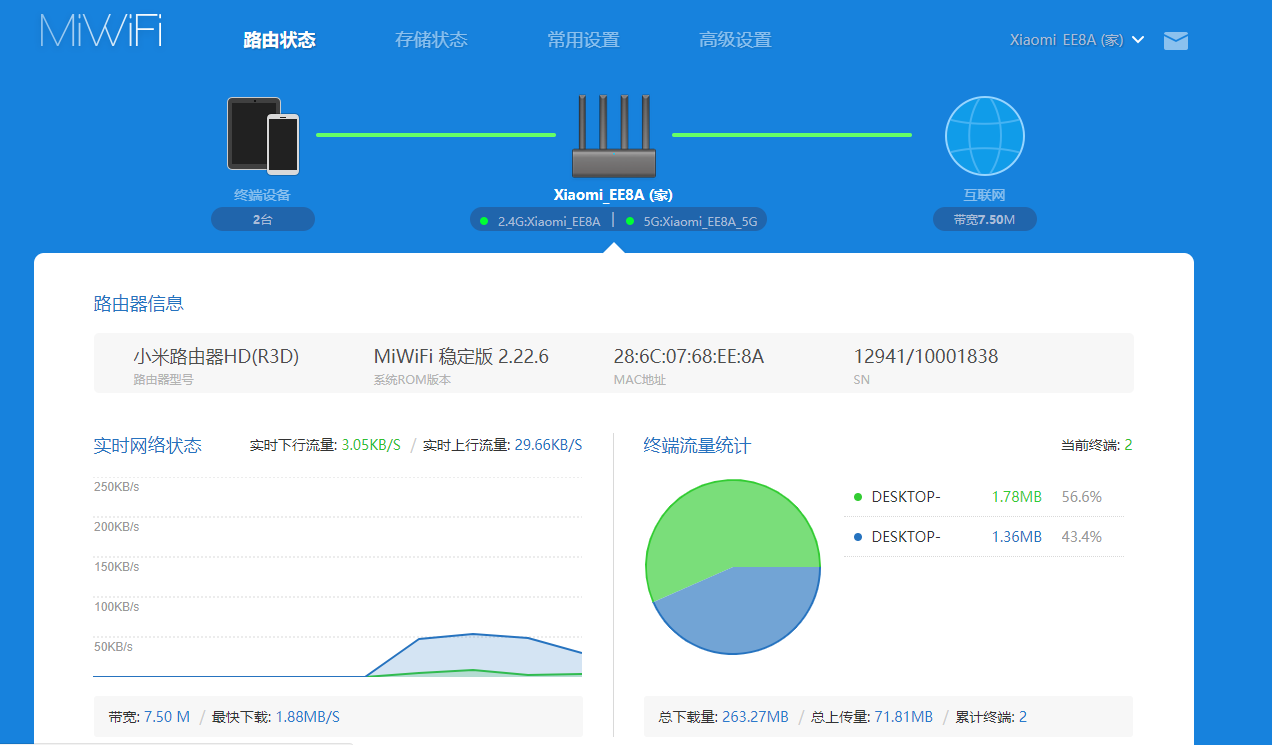The image size is (1272, 745).
Task: Click the 互联网 label
Action: coord(985,195)
